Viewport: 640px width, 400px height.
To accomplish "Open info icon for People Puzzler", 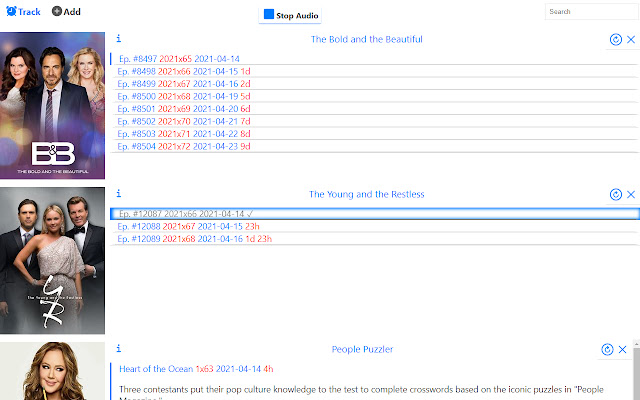I will pos(119,348).
